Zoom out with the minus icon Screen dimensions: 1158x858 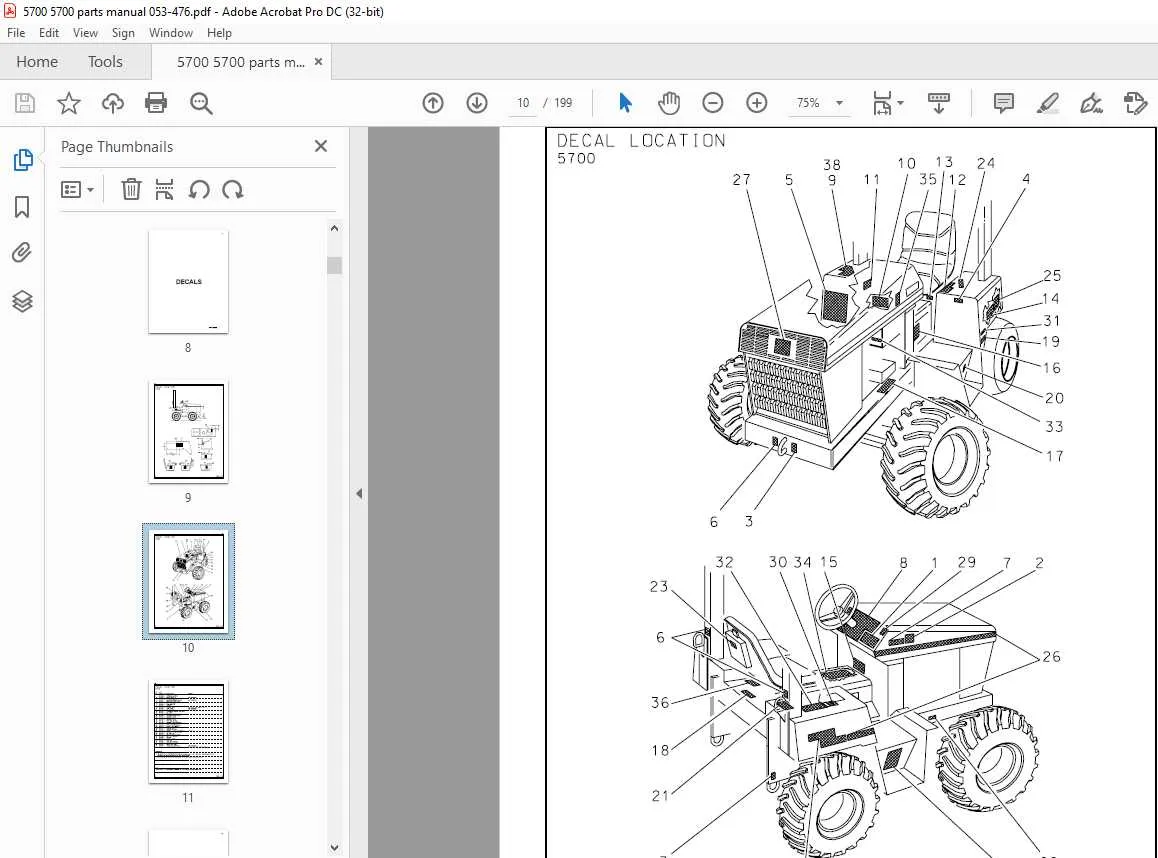pos(713,103)
